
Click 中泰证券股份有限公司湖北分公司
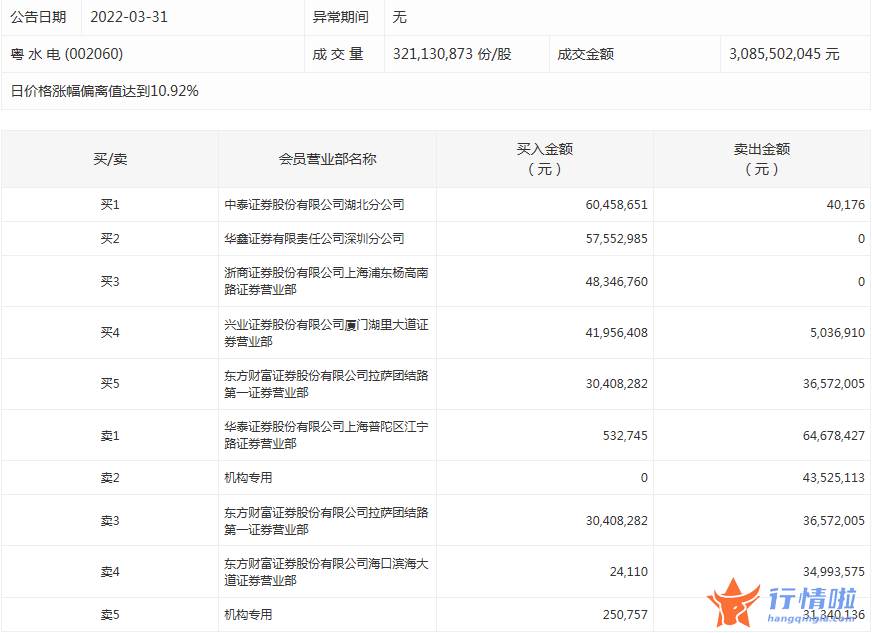coord(314,205)
